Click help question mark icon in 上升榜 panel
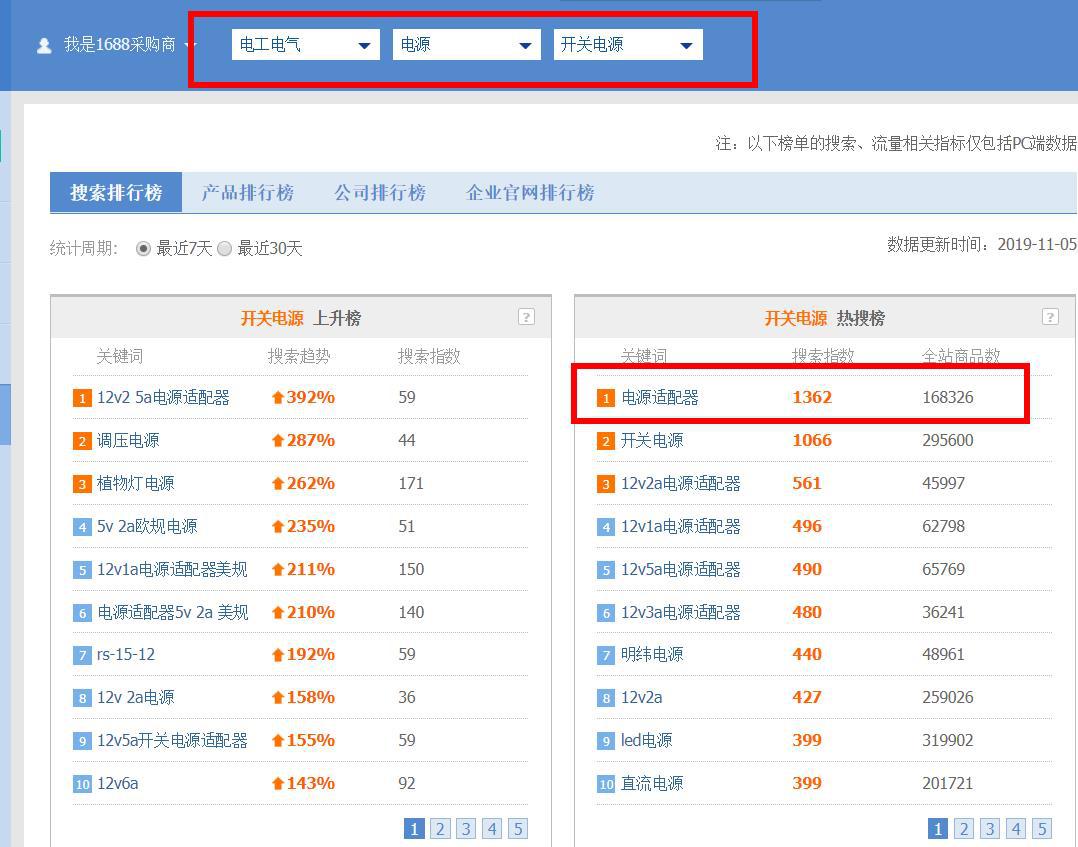This screenshot has height=847, width=1078. coord(526,317)
